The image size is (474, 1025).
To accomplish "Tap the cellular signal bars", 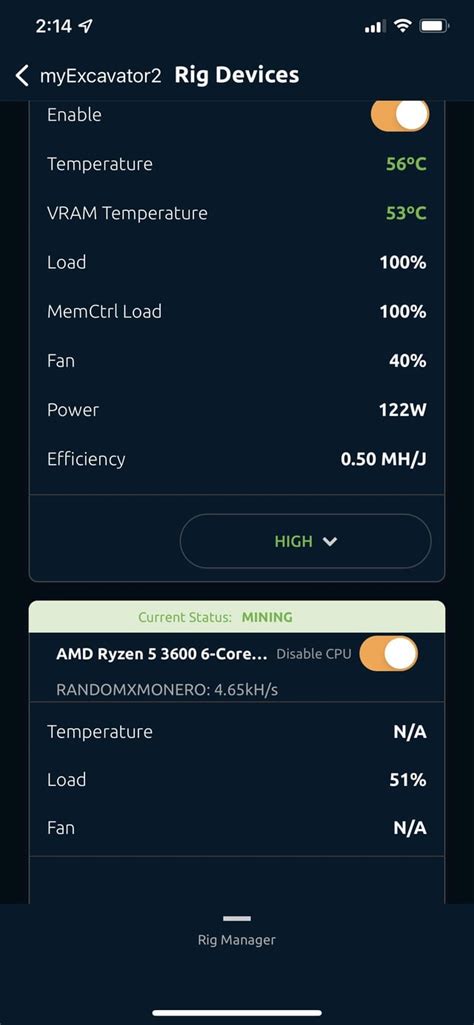I will [376, 27].
